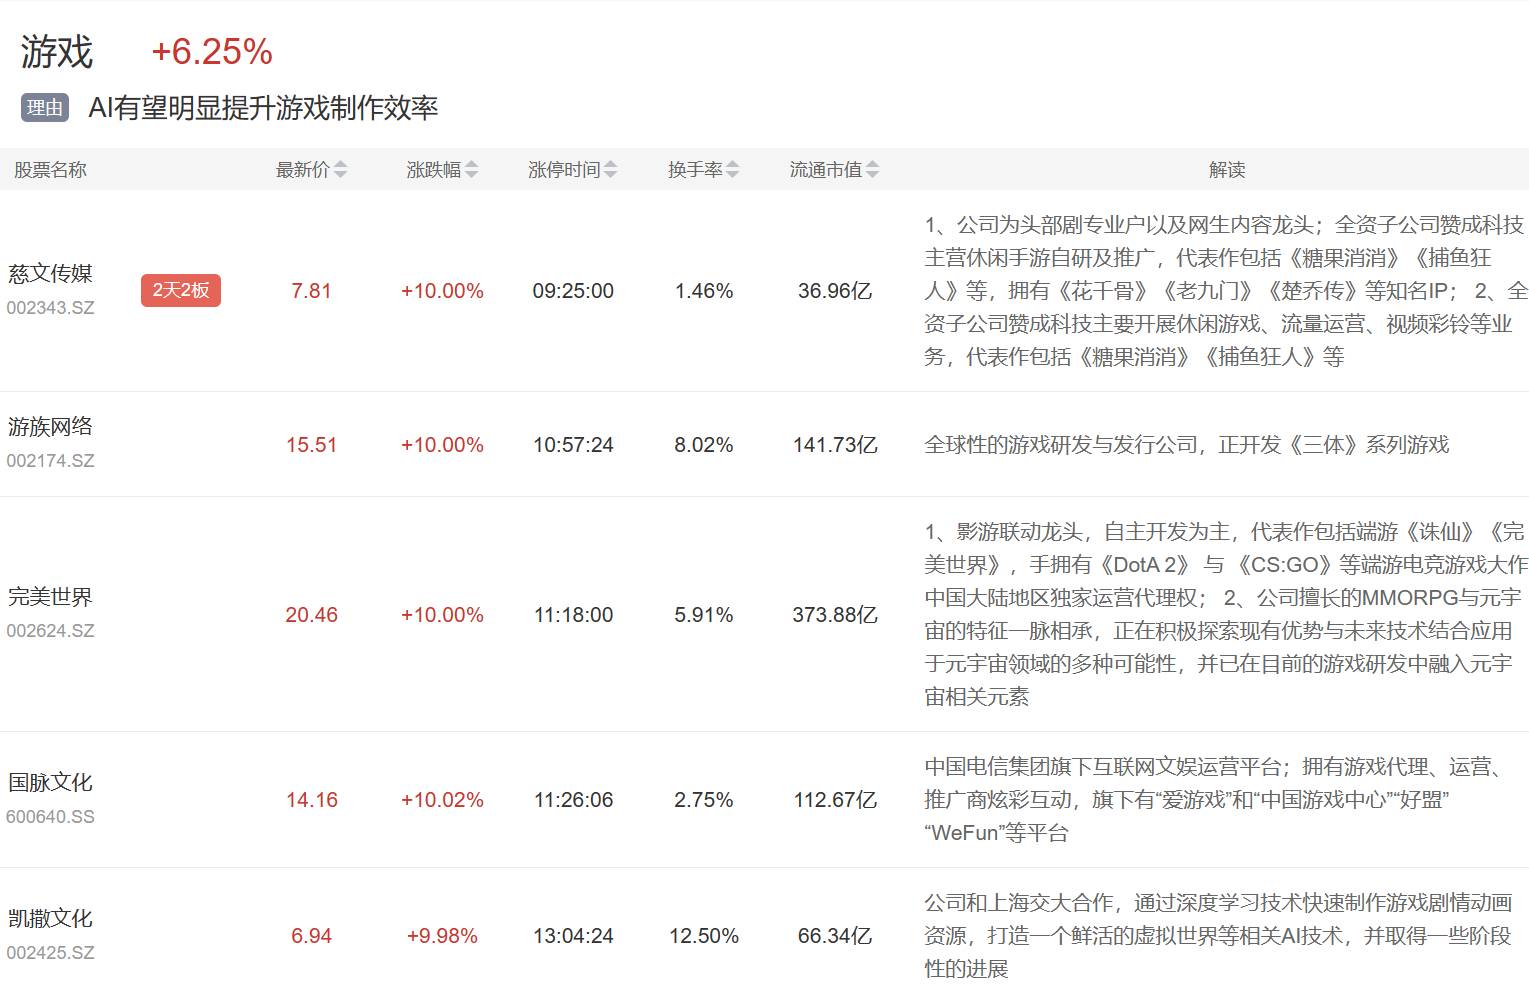Click 完美世界 description about 影游联动龙头

[1226, 615]
